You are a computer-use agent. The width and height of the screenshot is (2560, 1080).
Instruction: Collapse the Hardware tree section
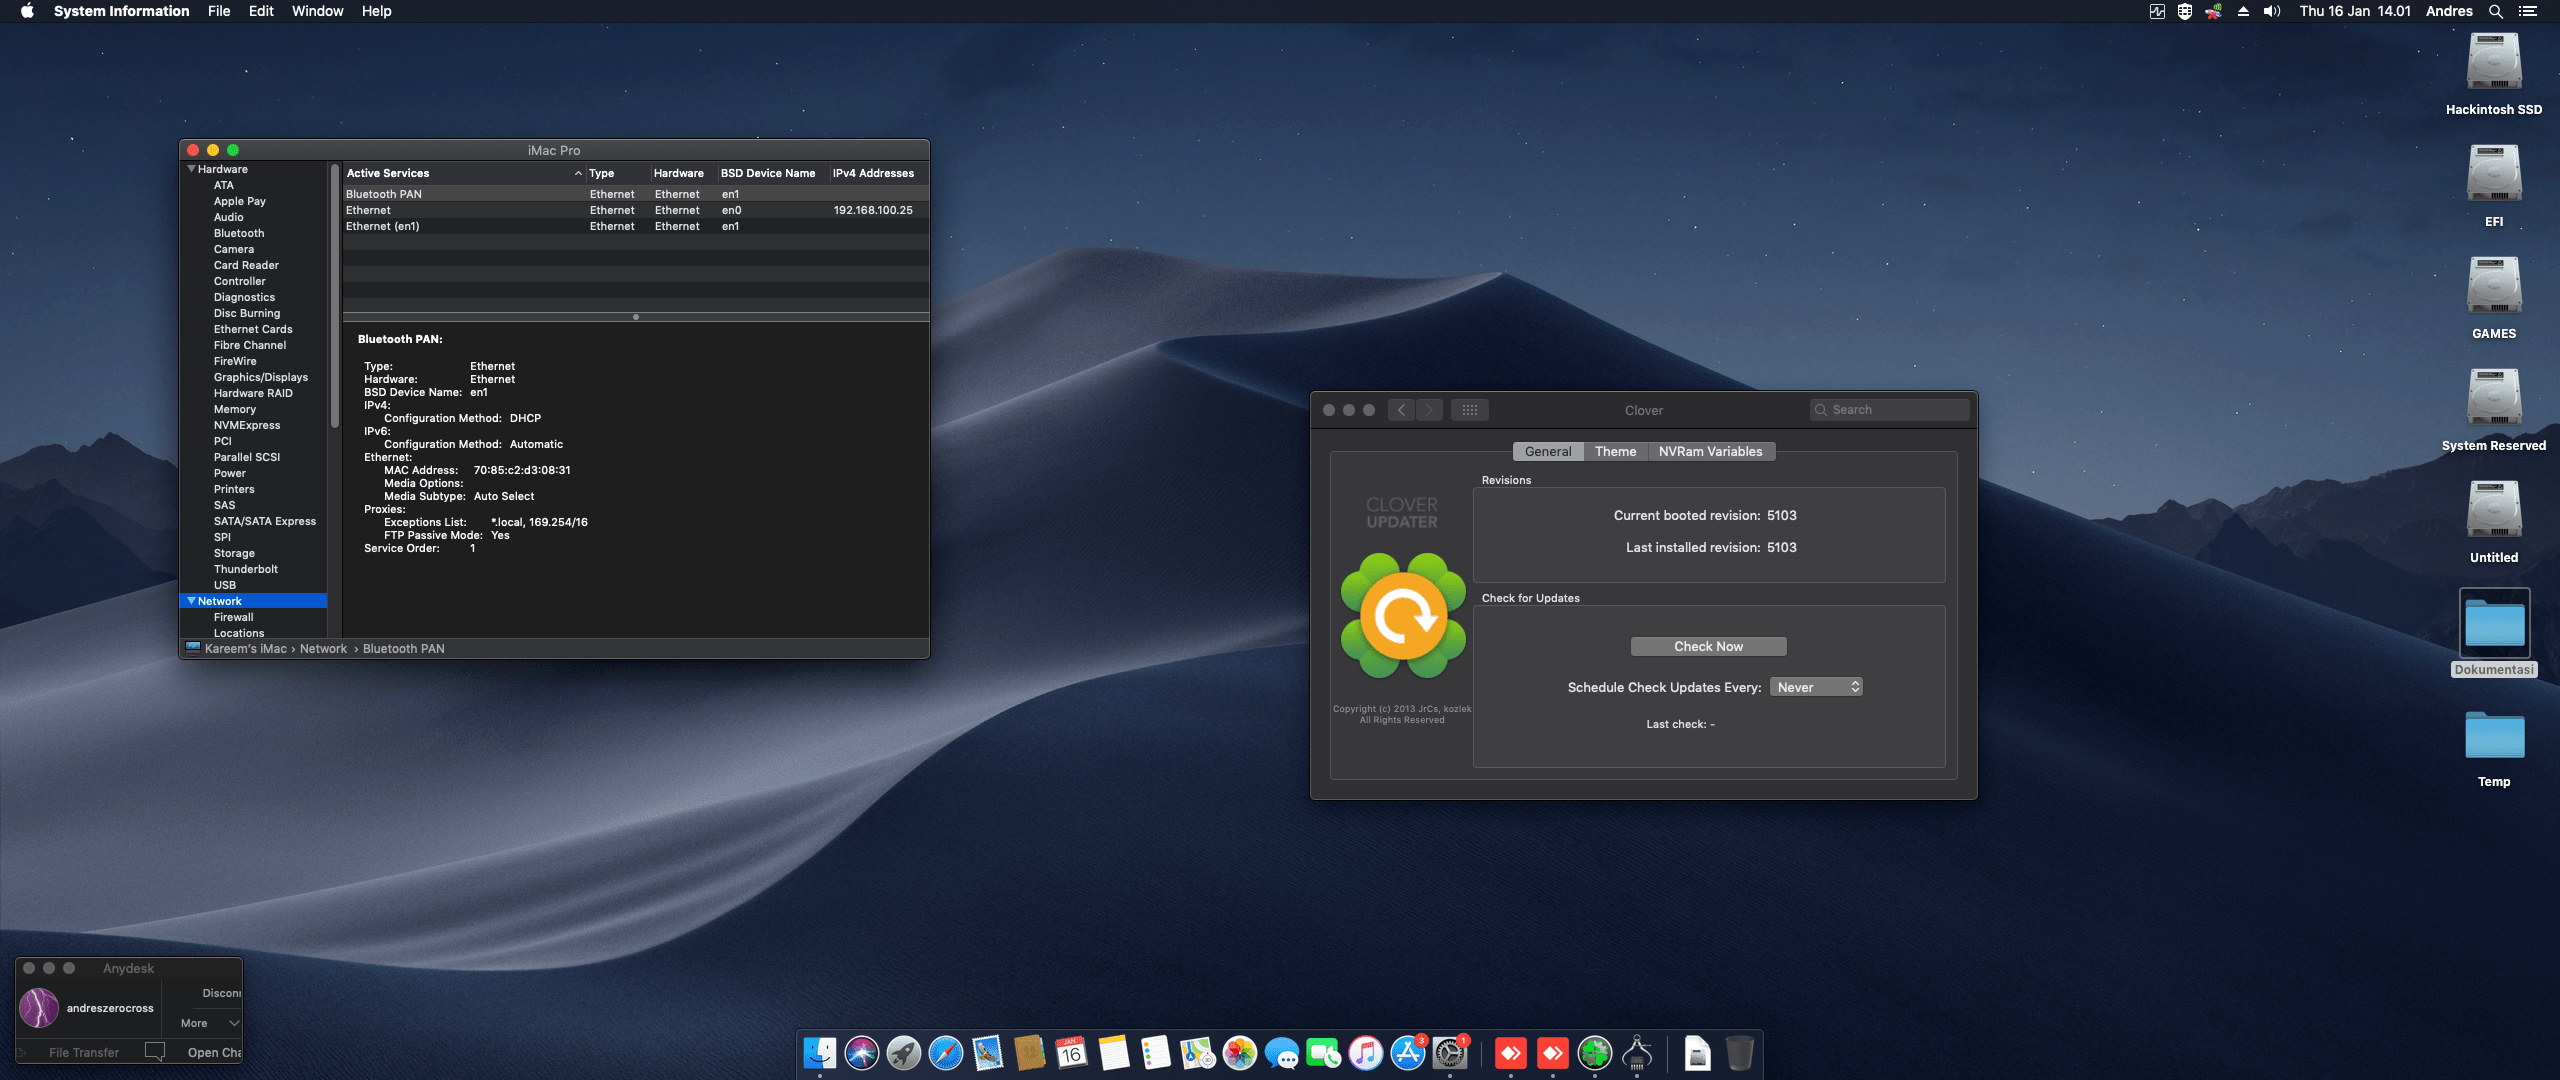click(x=191, y=169)
